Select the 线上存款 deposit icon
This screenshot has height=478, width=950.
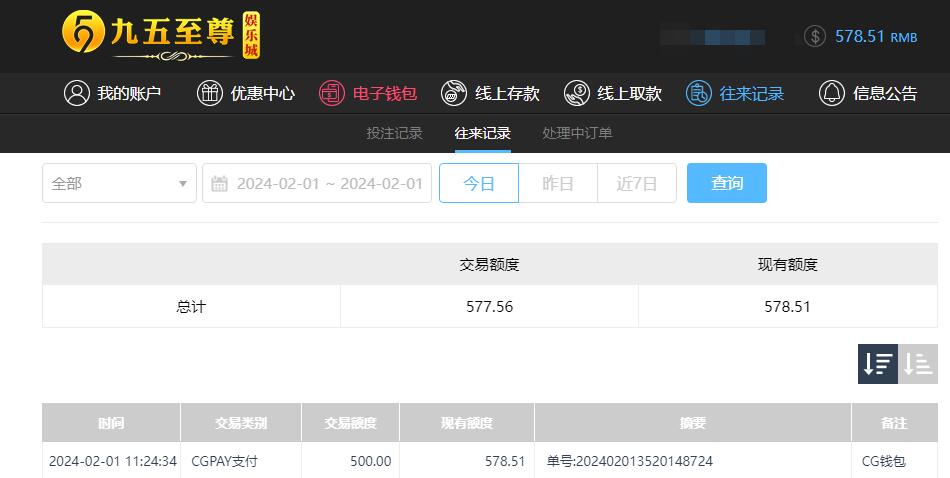pos(454,93)
